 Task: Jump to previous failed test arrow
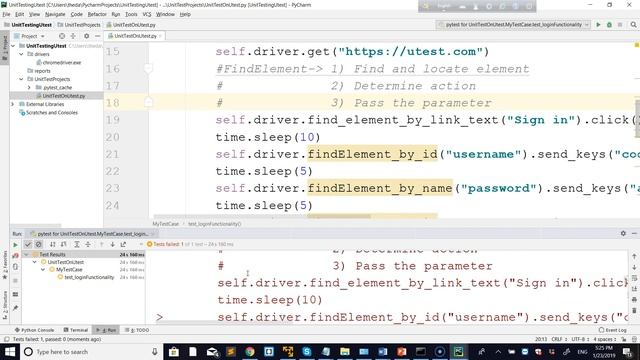[101, 244]
